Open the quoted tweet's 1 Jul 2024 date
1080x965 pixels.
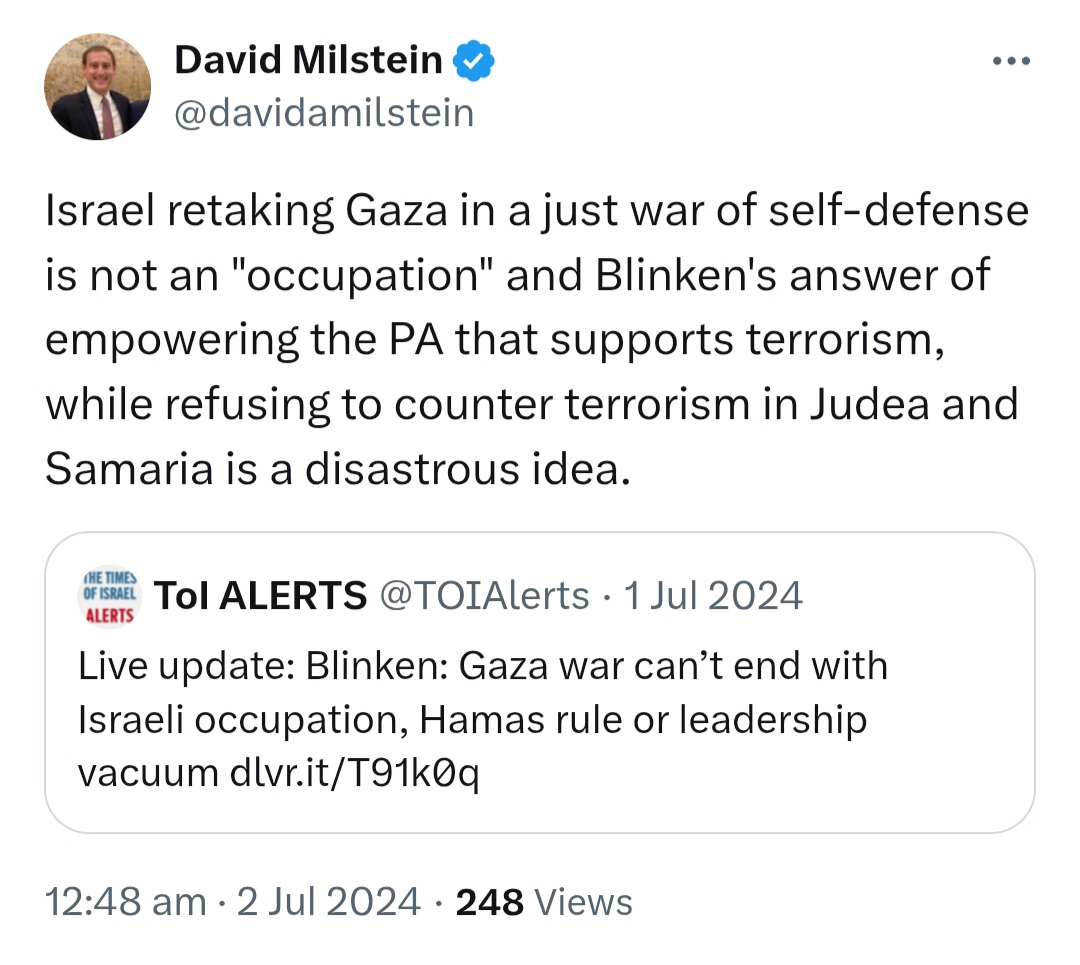tap(713, 596)
